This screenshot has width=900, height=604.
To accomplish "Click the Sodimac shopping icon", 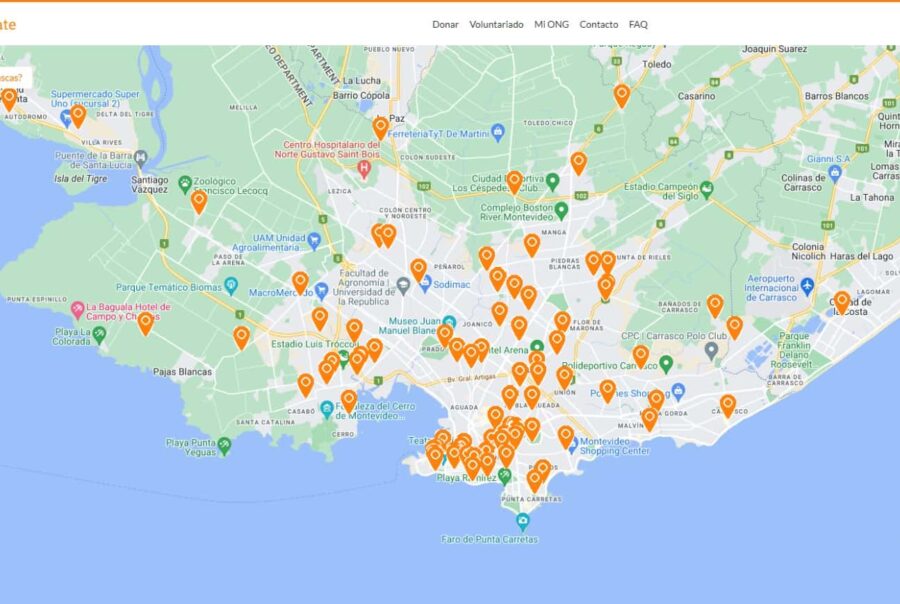I will (x=425, y=283).
